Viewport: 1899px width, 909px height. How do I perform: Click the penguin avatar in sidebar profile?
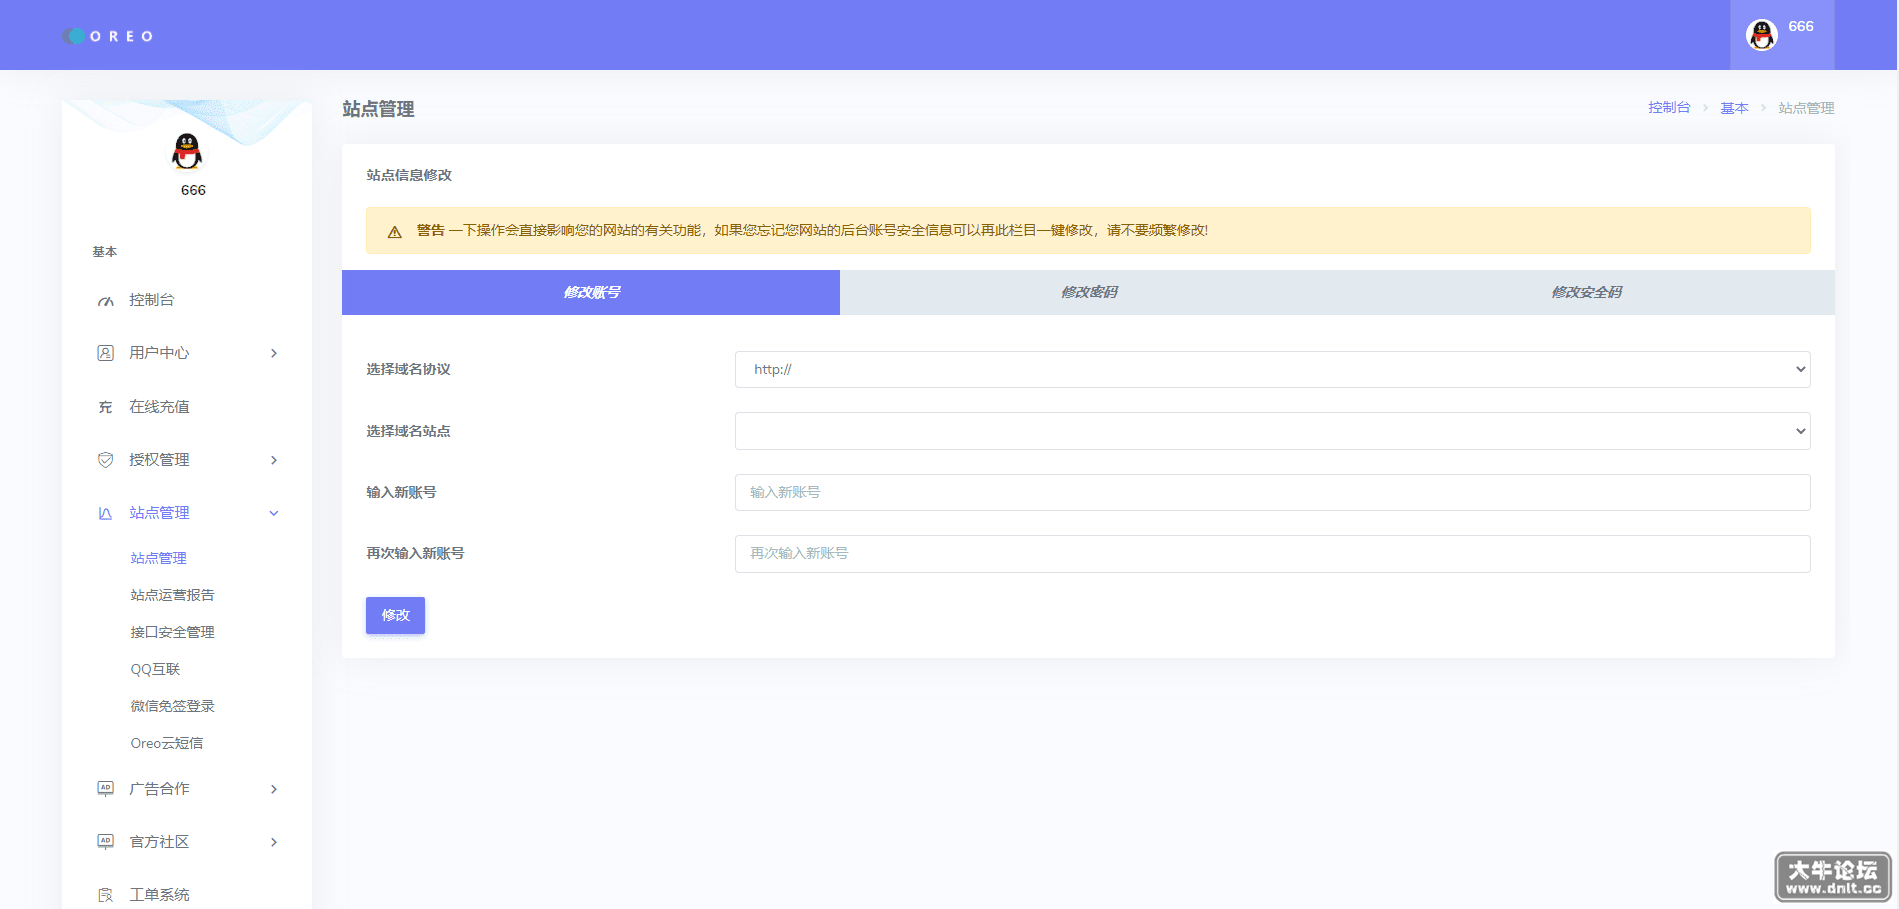[187, 151]
